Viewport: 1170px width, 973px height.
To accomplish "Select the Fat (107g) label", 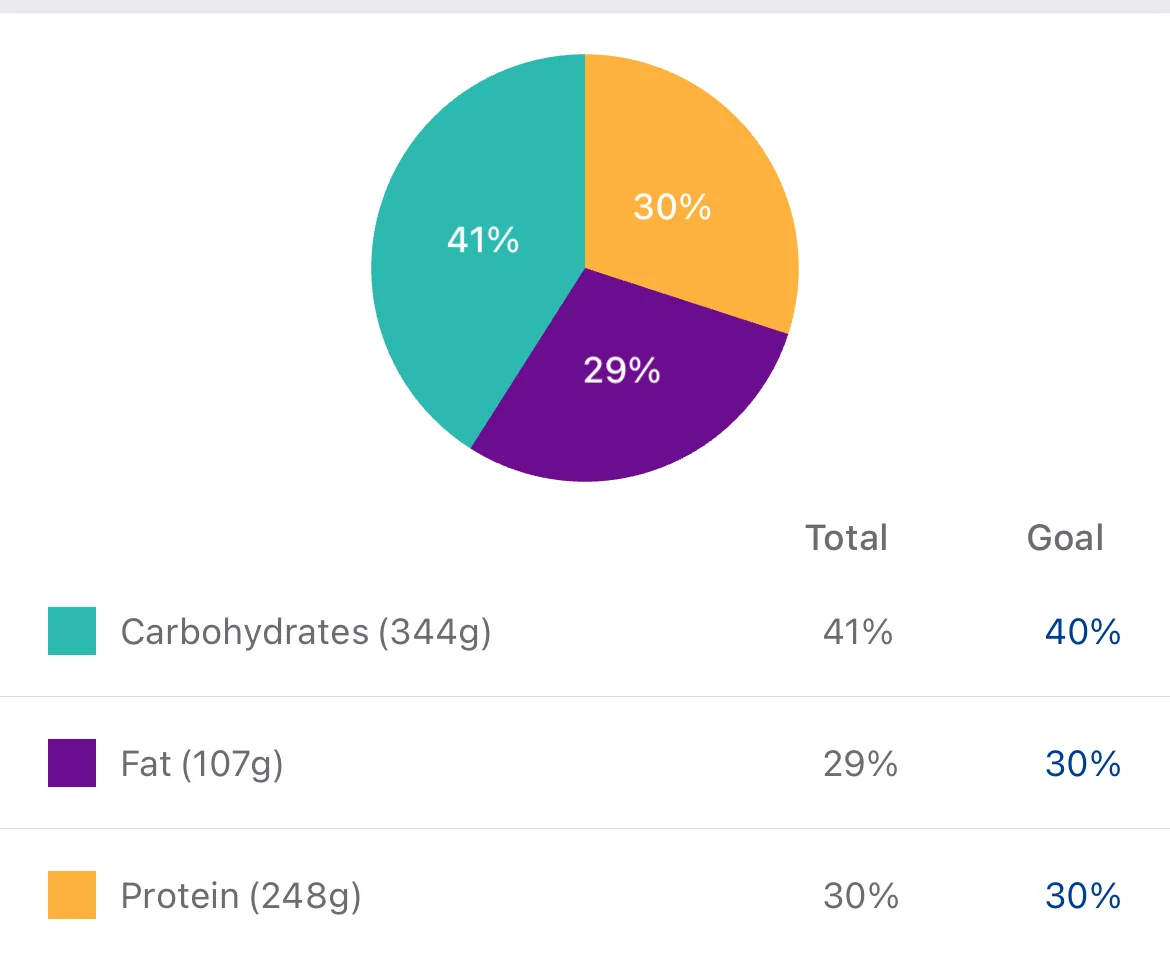I will [202, 764].
